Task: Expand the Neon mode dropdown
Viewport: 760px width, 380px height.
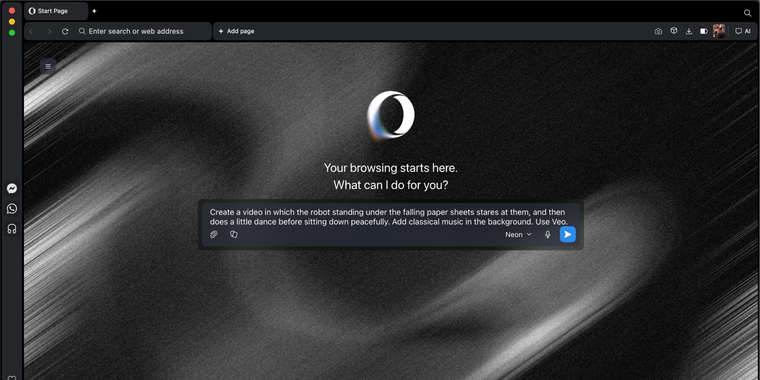Action: point(518,235)
